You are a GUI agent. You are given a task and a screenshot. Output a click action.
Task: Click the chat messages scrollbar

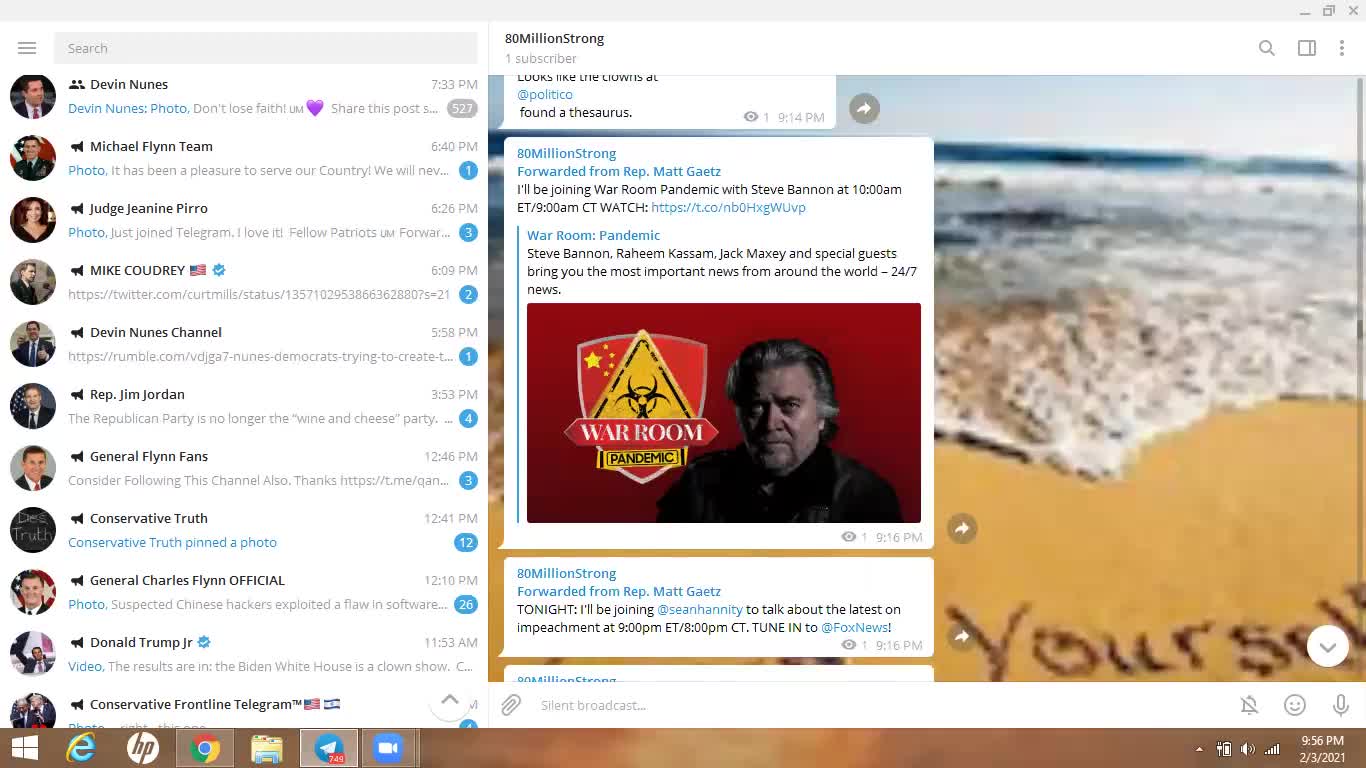coord(1359,205)
